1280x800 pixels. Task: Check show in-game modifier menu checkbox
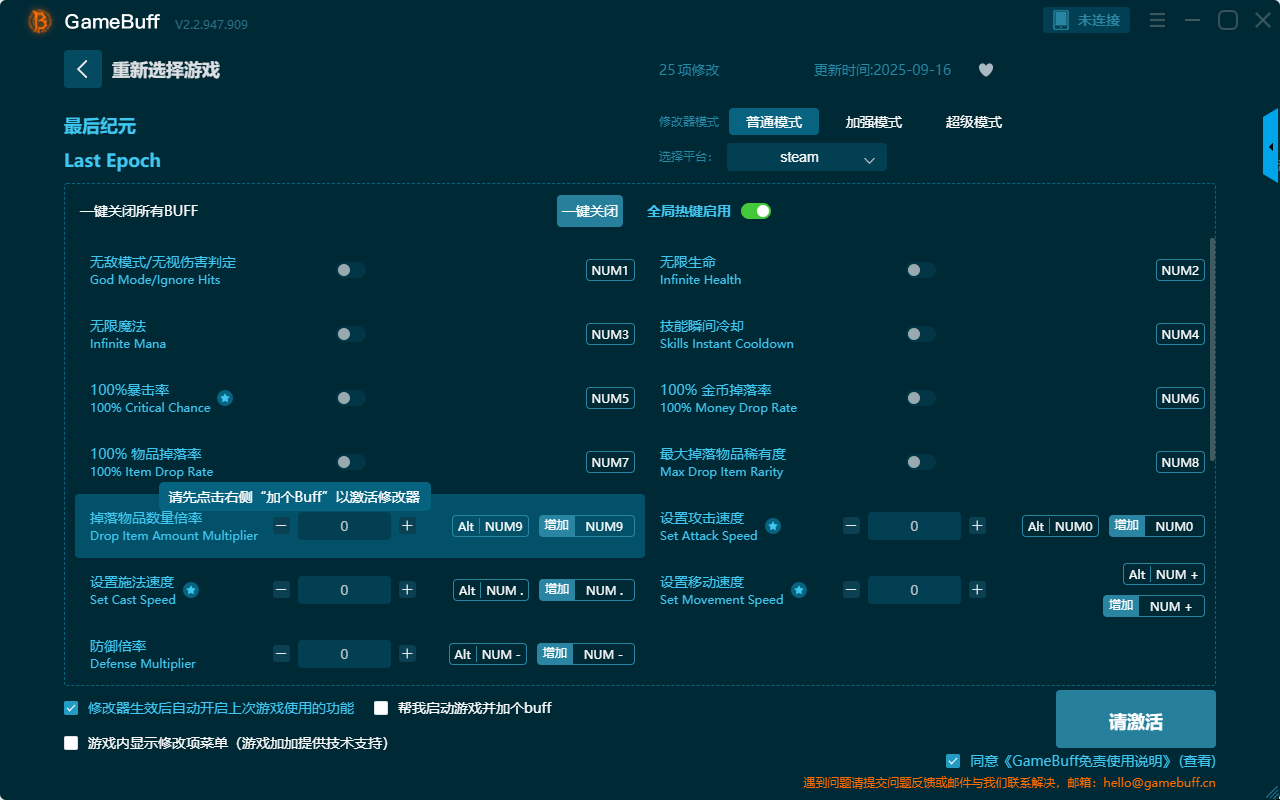click(x=71, y=743)
